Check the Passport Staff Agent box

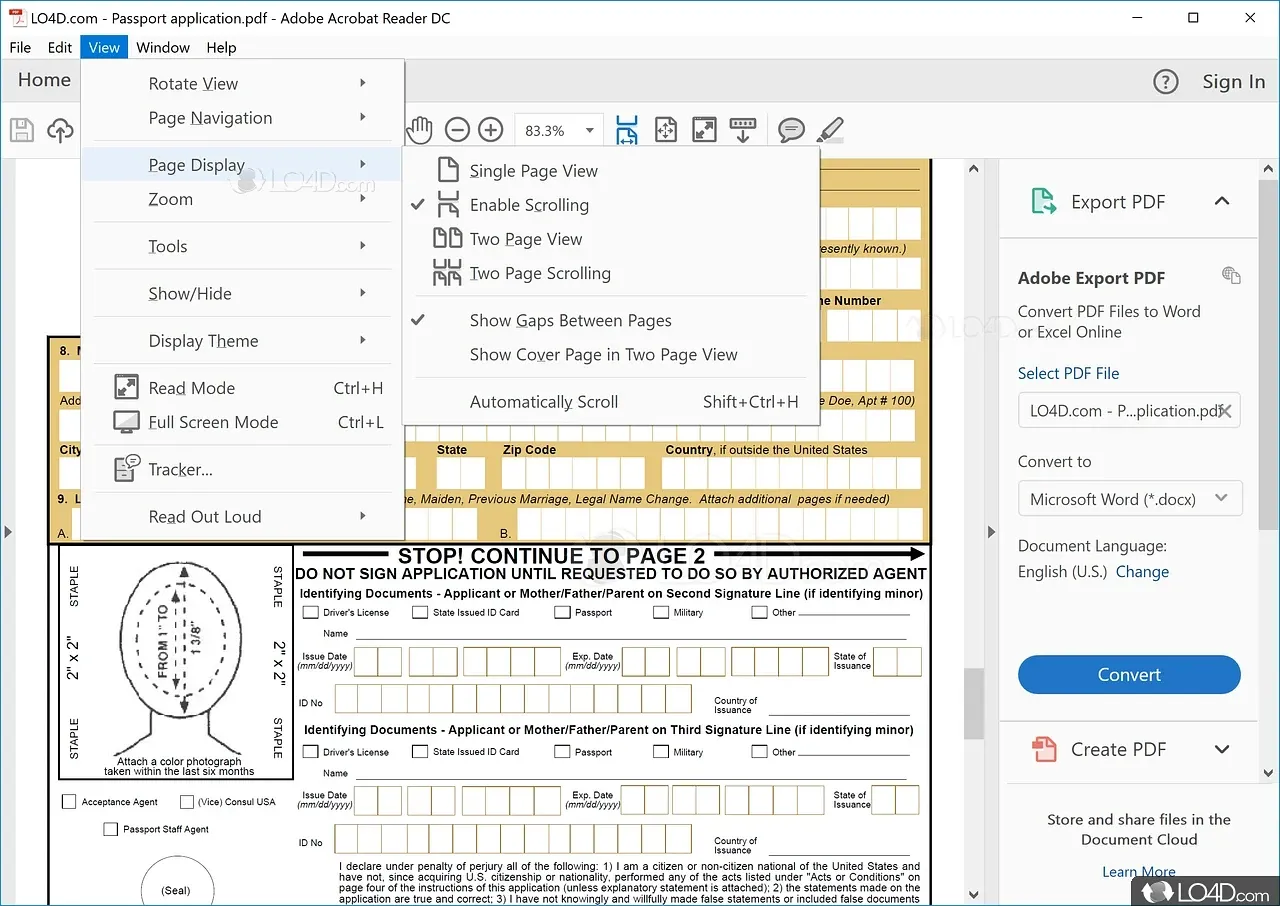pyautogui.click(x=111, y=829)
